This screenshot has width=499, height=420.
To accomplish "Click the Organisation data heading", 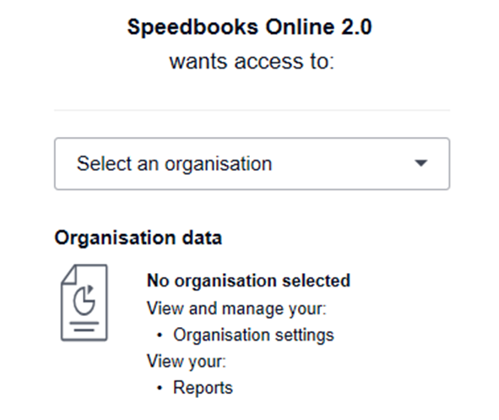I will click(138, 238).
